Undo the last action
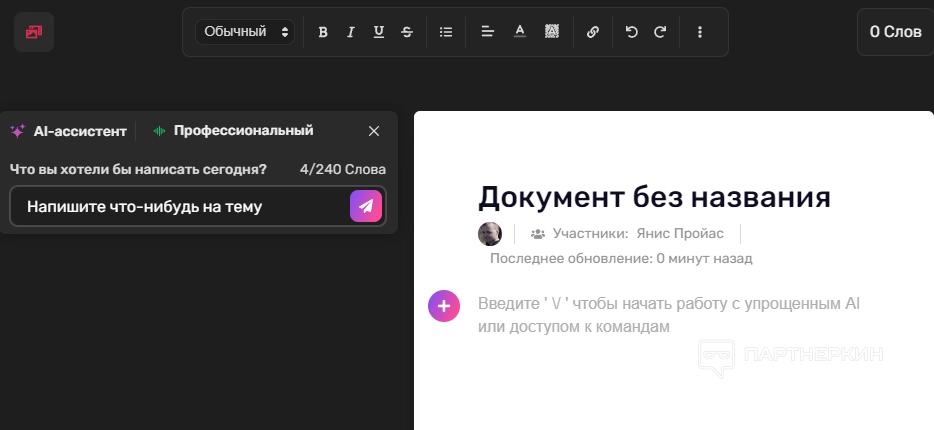Viewport: 934px width, 430px height. tap(631, 32)
